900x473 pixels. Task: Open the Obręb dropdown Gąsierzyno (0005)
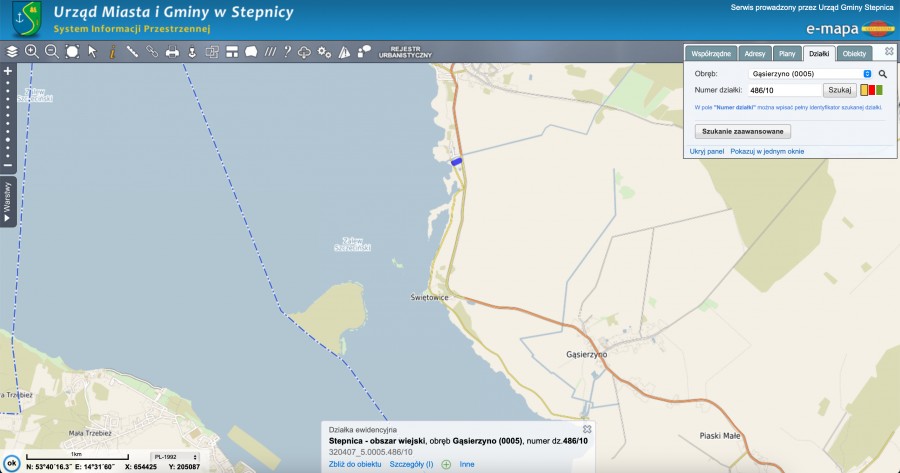pos(809,74)
